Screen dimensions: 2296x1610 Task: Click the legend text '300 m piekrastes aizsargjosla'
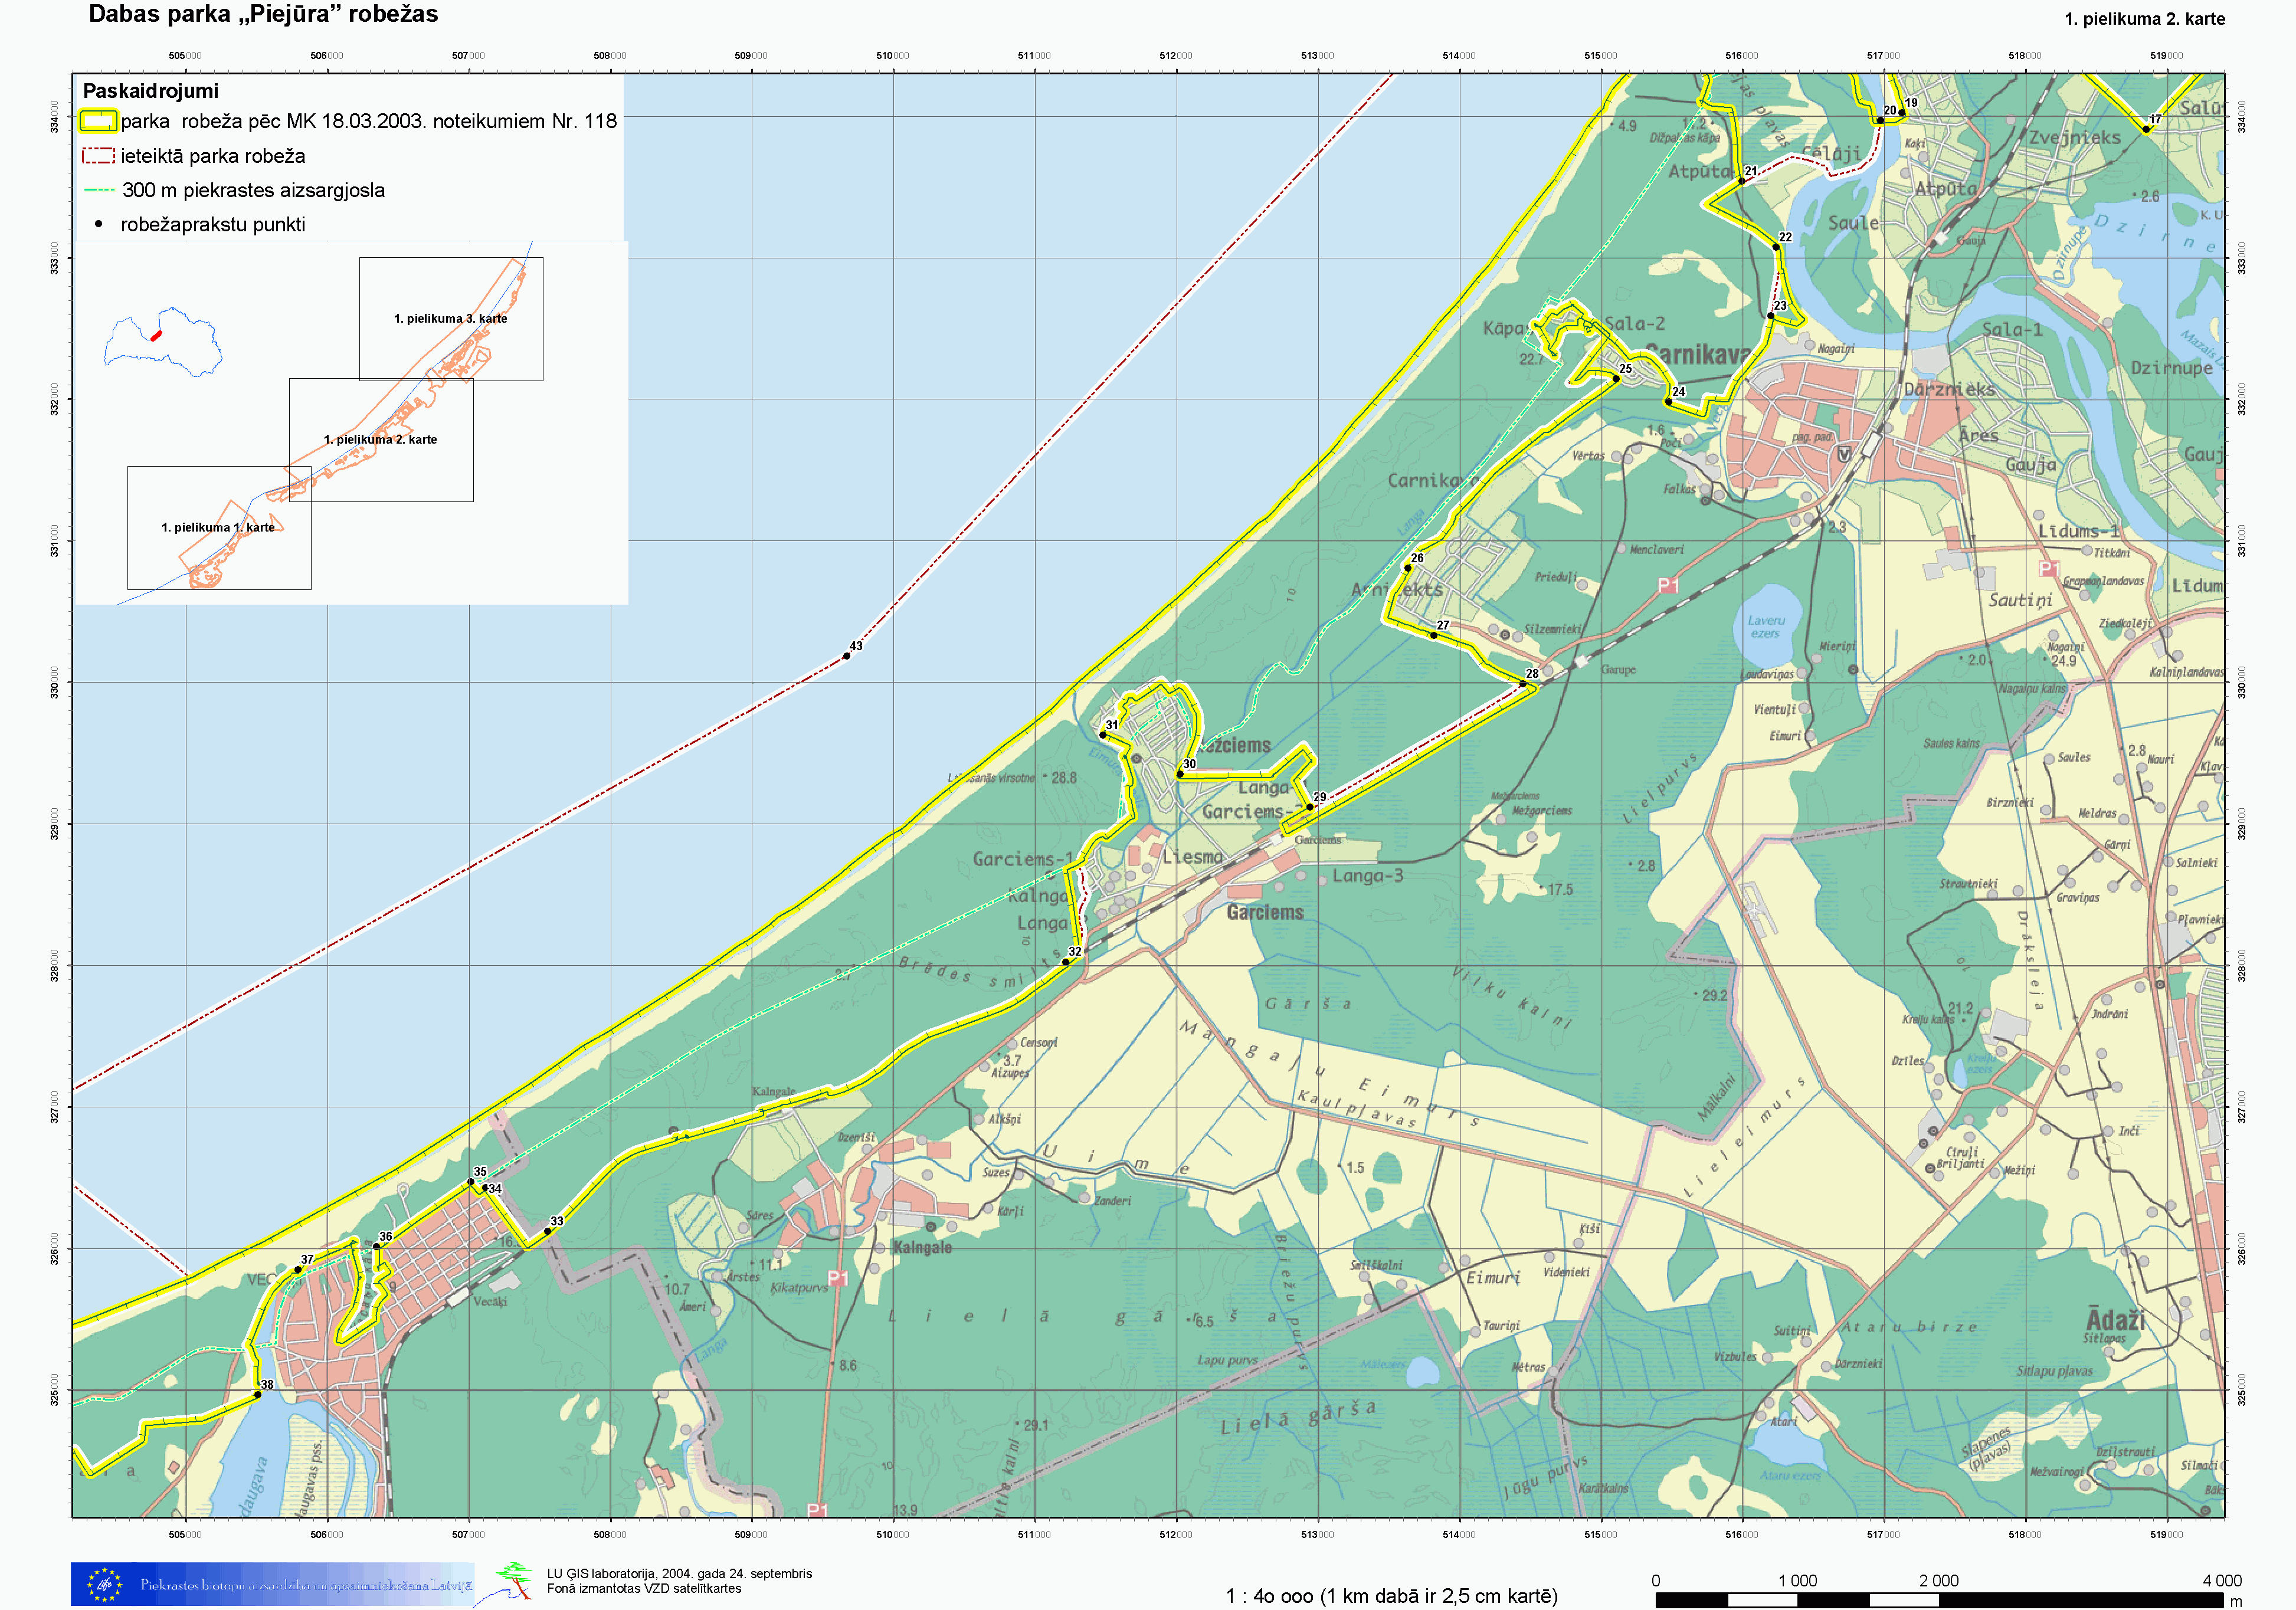253,190
